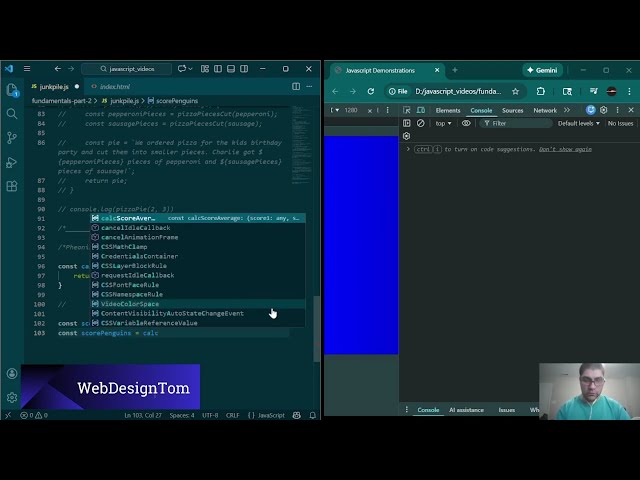Change indentation via Spaces: 4
This screenshot has width=640, height=480.
coord(182,415)
